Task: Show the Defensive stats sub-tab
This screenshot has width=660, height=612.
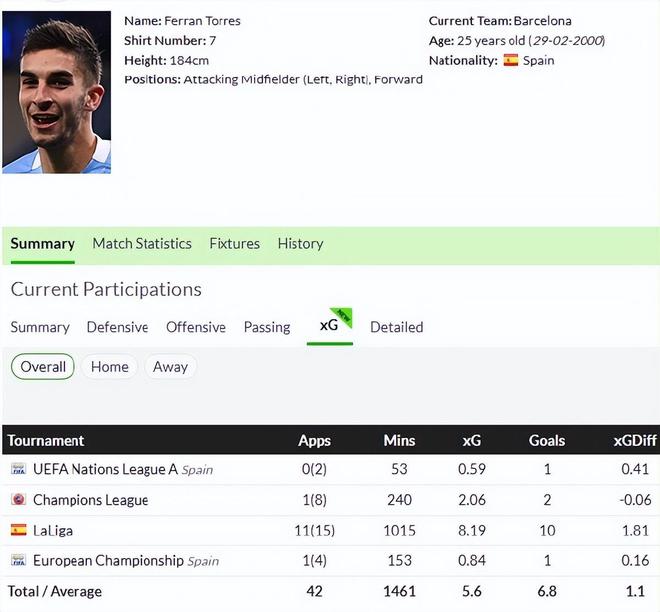Action: pyautogui.click(x=117, y=327)
